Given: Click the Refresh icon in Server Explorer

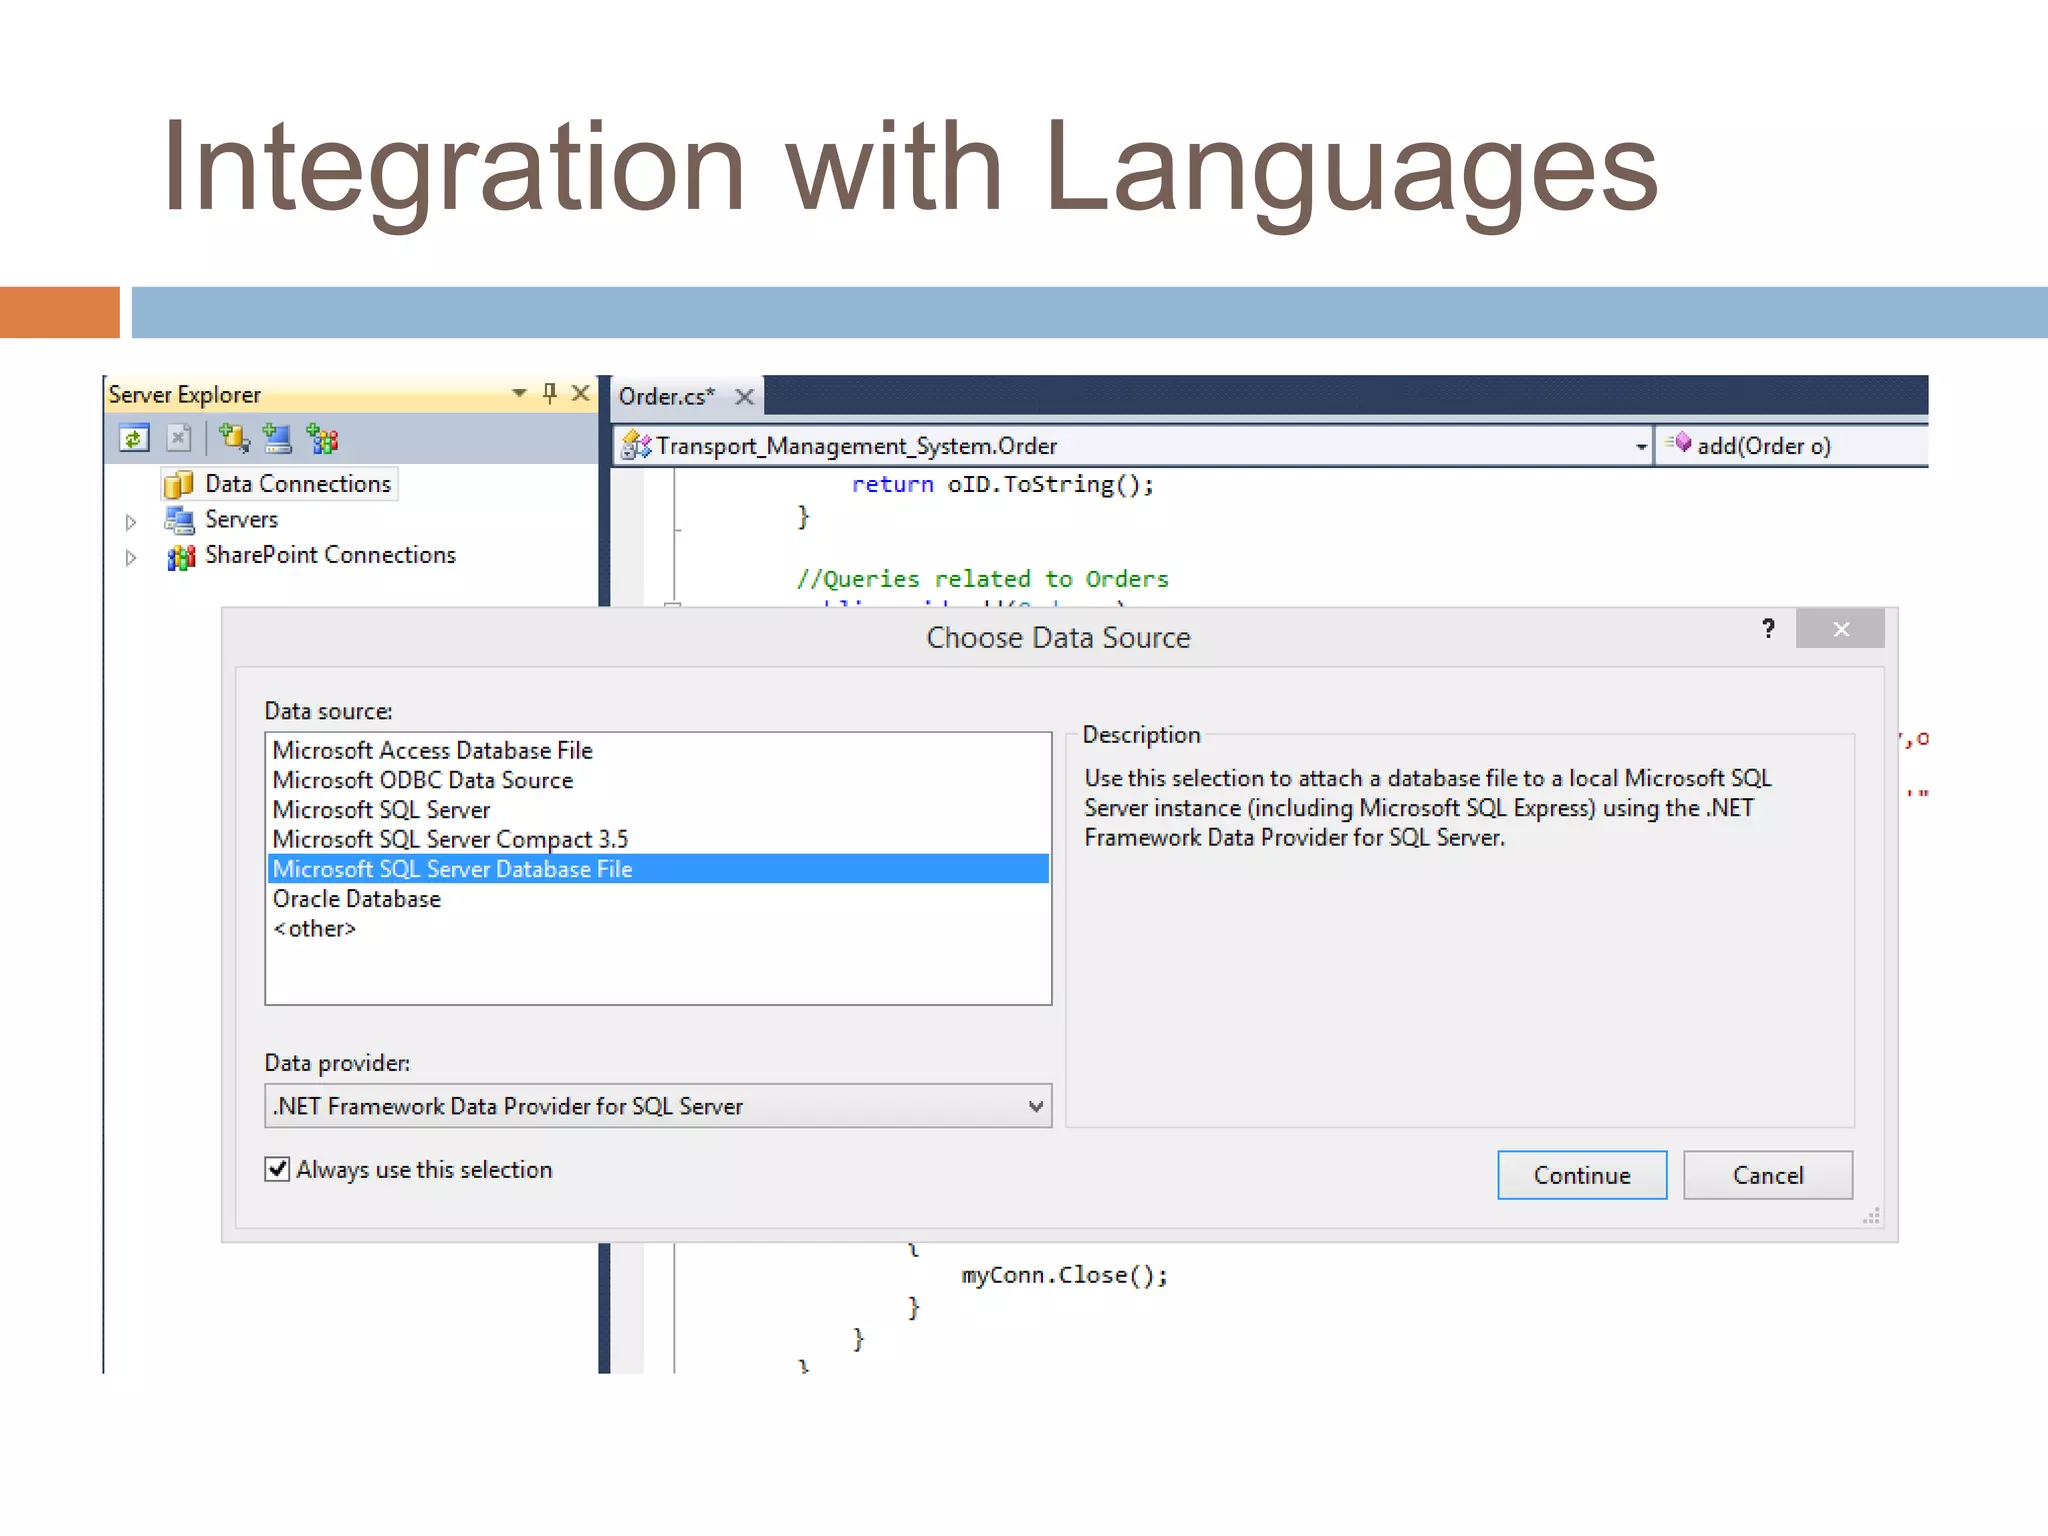Looking at the screenshot, I should pos(134,438).
